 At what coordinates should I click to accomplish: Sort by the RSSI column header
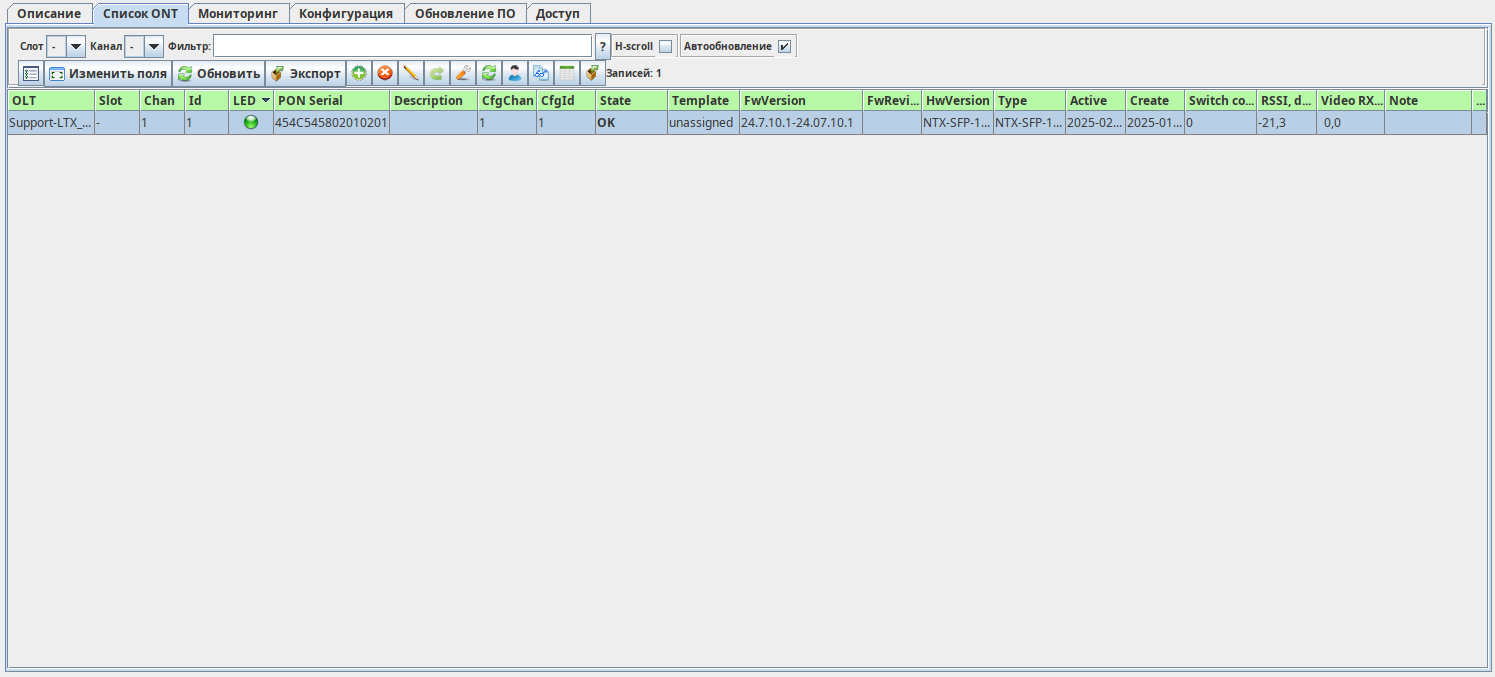tap(1287, 100)
